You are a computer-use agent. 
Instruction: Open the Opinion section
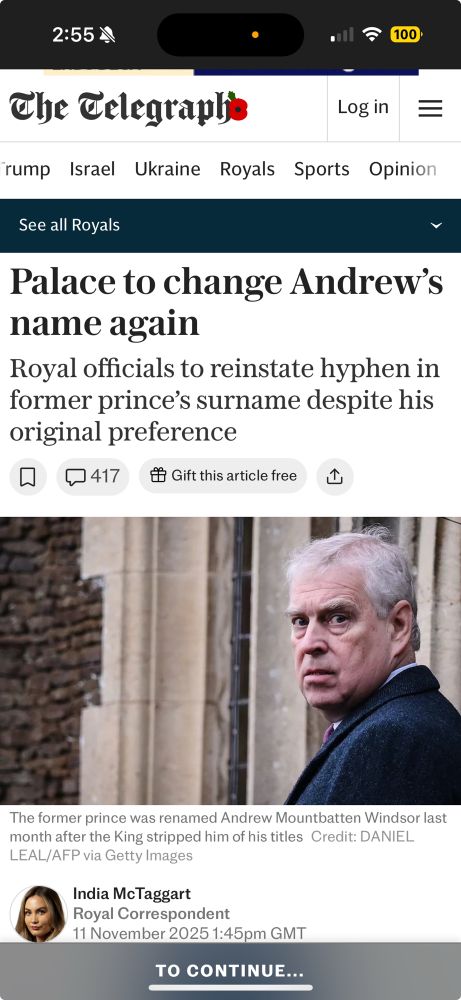click(x=402, y=169)
